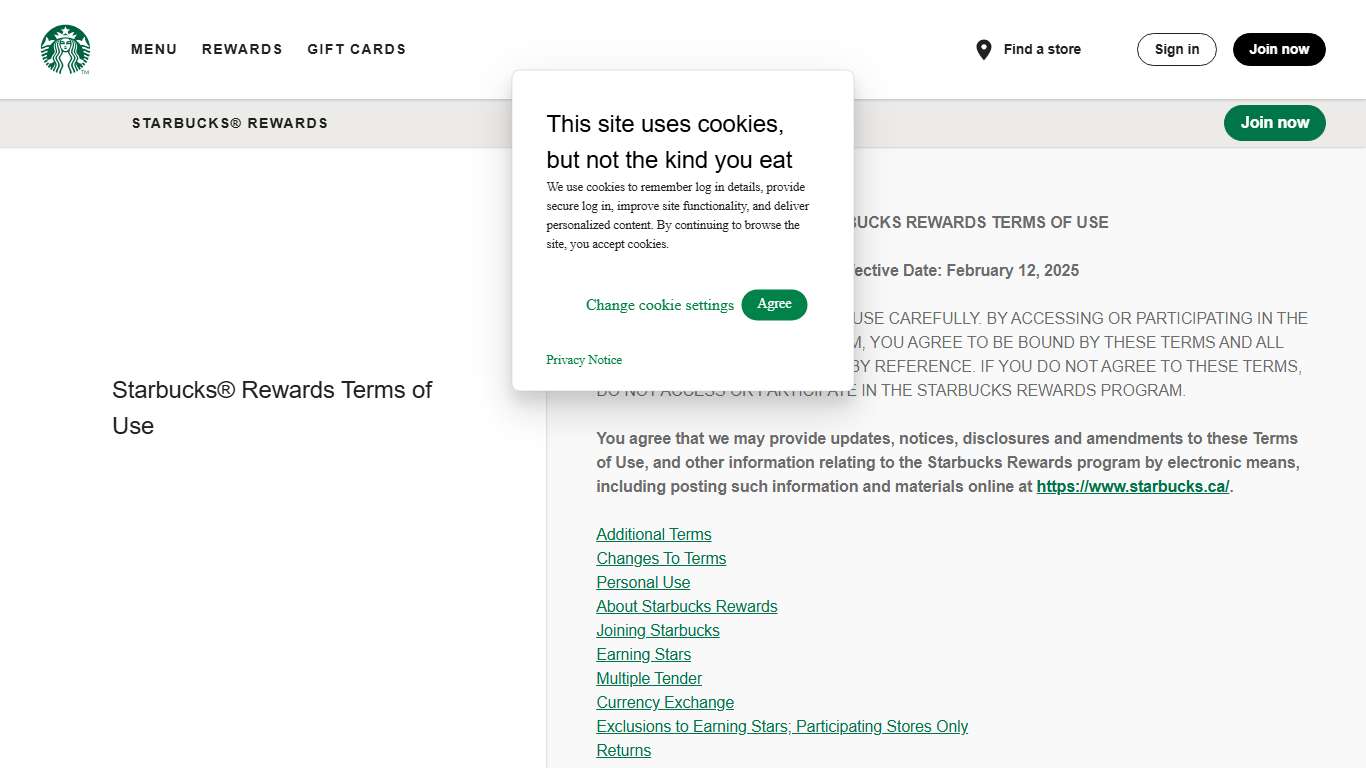1366x768 pixels.
Task: Open the MENU navigation item
Action: (154, 49)
